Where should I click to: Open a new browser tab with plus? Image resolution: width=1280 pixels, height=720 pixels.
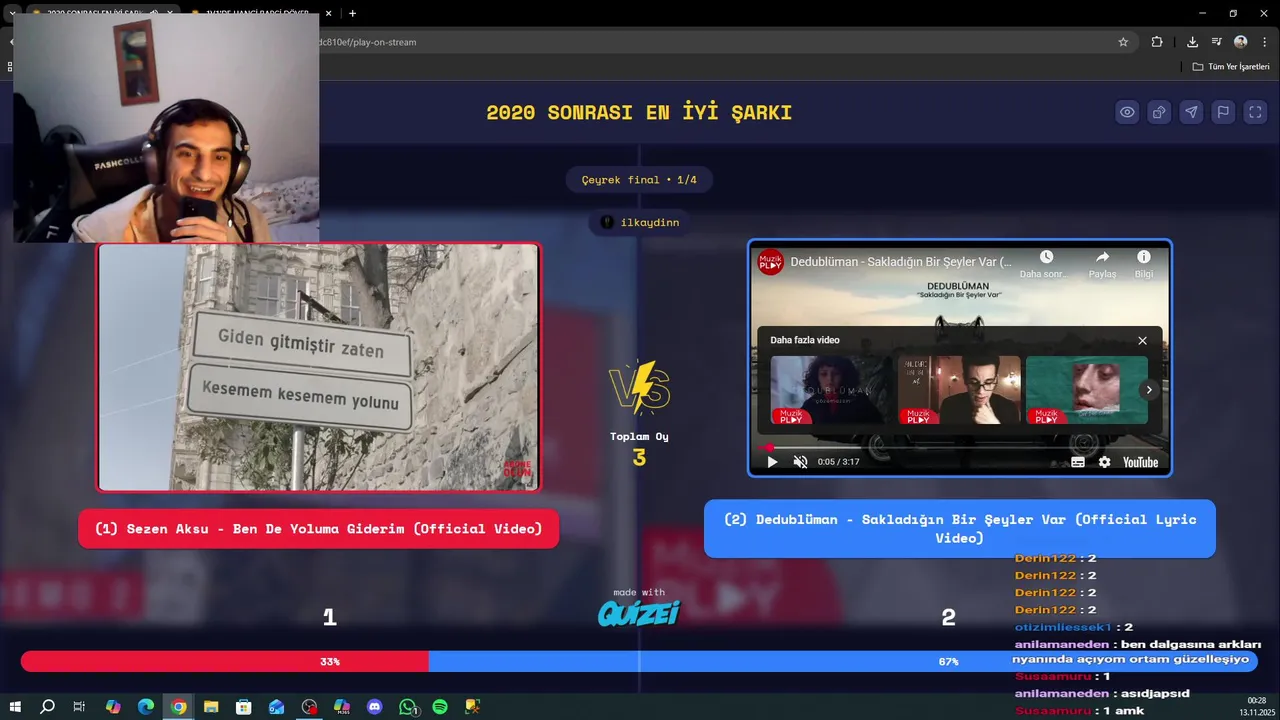coord(352,13)
